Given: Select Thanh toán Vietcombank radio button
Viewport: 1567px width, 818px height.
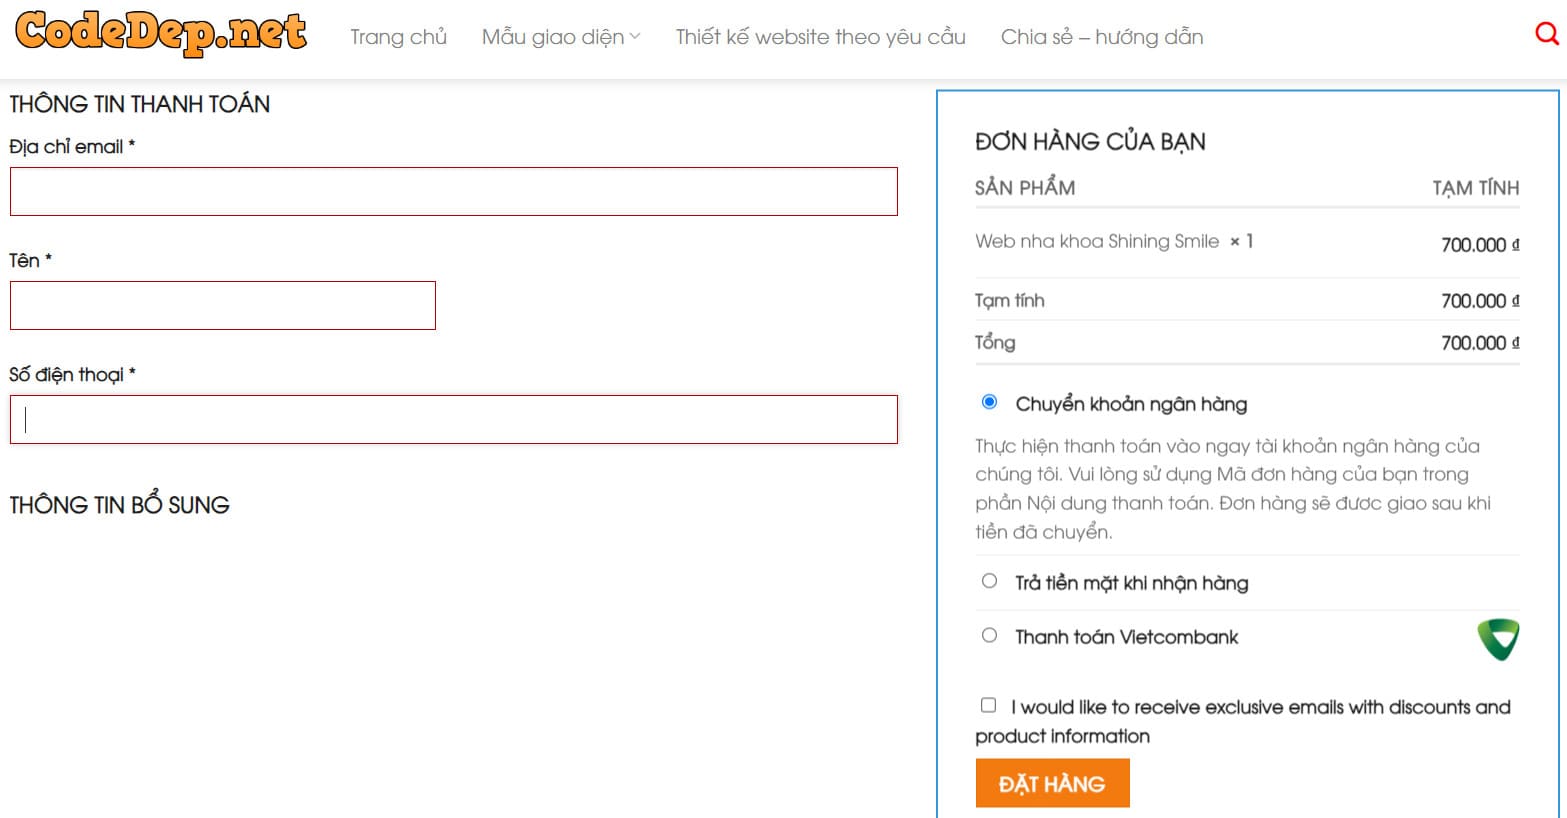Looking at the screenshot, I should (x=989, y=635).
